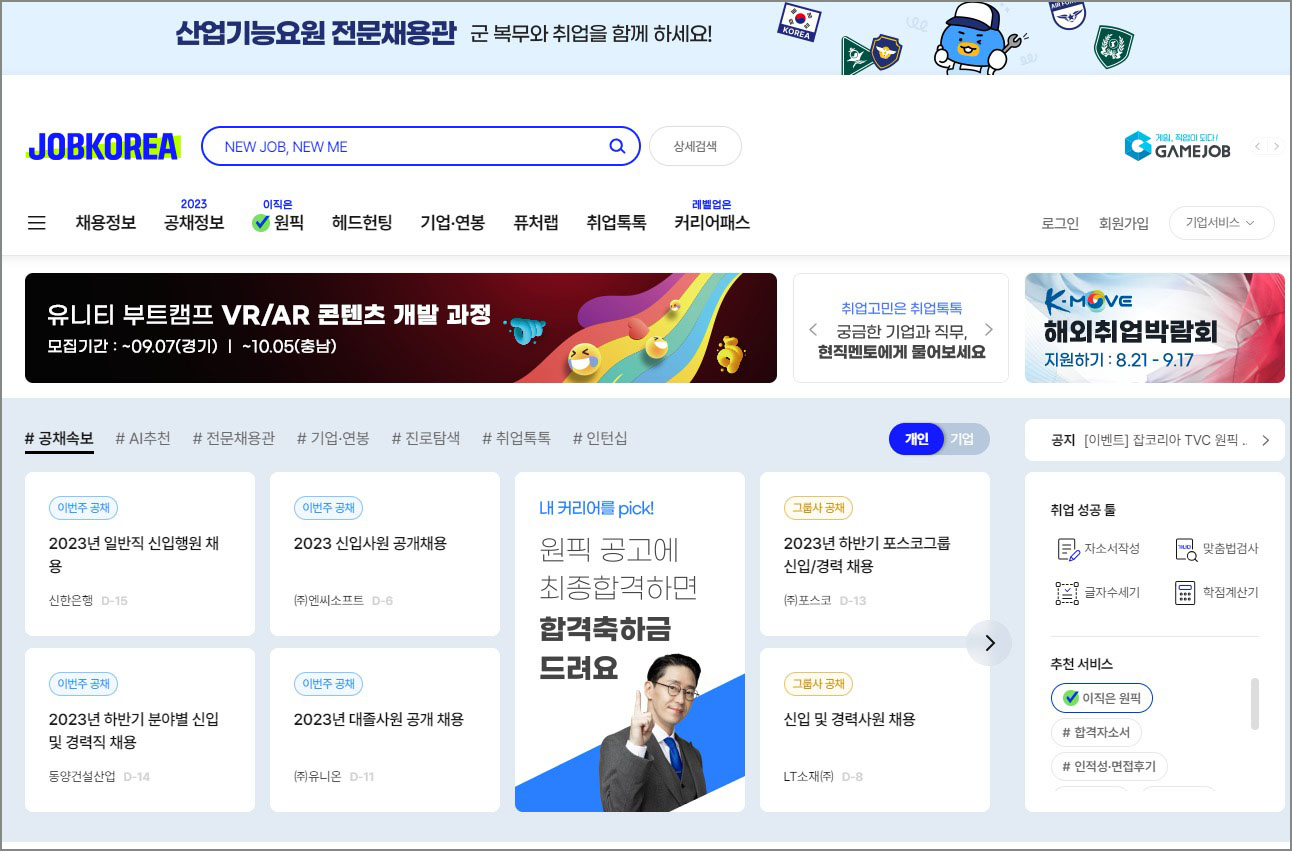The width and height of the screenshot is (1292, 851).
Task: Select the # 전문채용관 tab
Action: (234, 438)
